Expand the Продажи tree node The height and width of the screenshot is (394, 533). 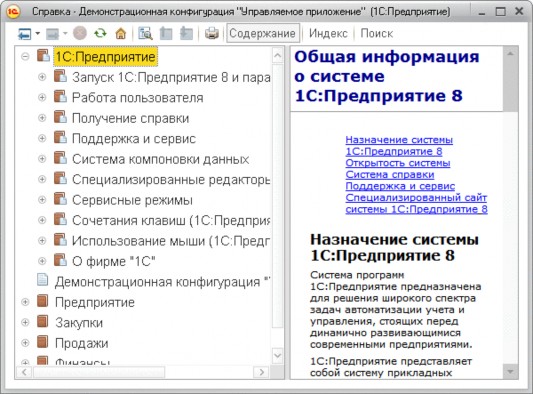[25, 343]
